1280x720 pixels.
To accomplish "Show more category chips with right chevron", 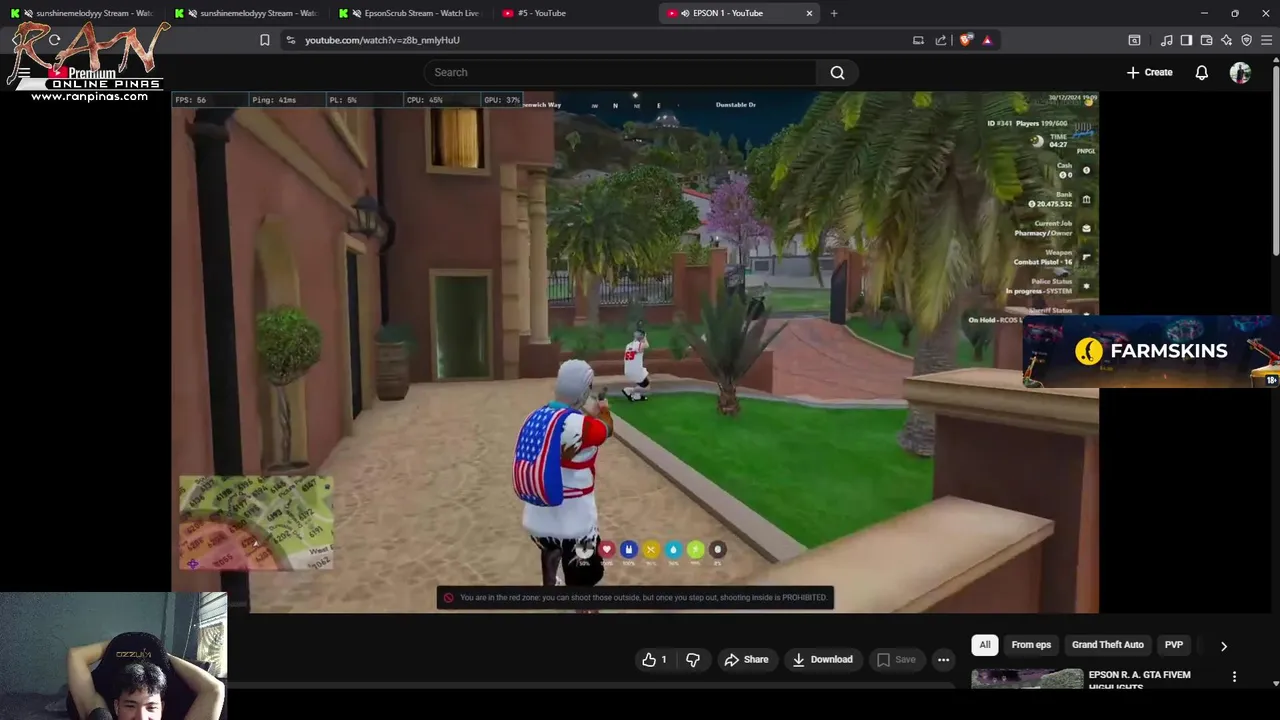I will click(x=1223, y=646).
